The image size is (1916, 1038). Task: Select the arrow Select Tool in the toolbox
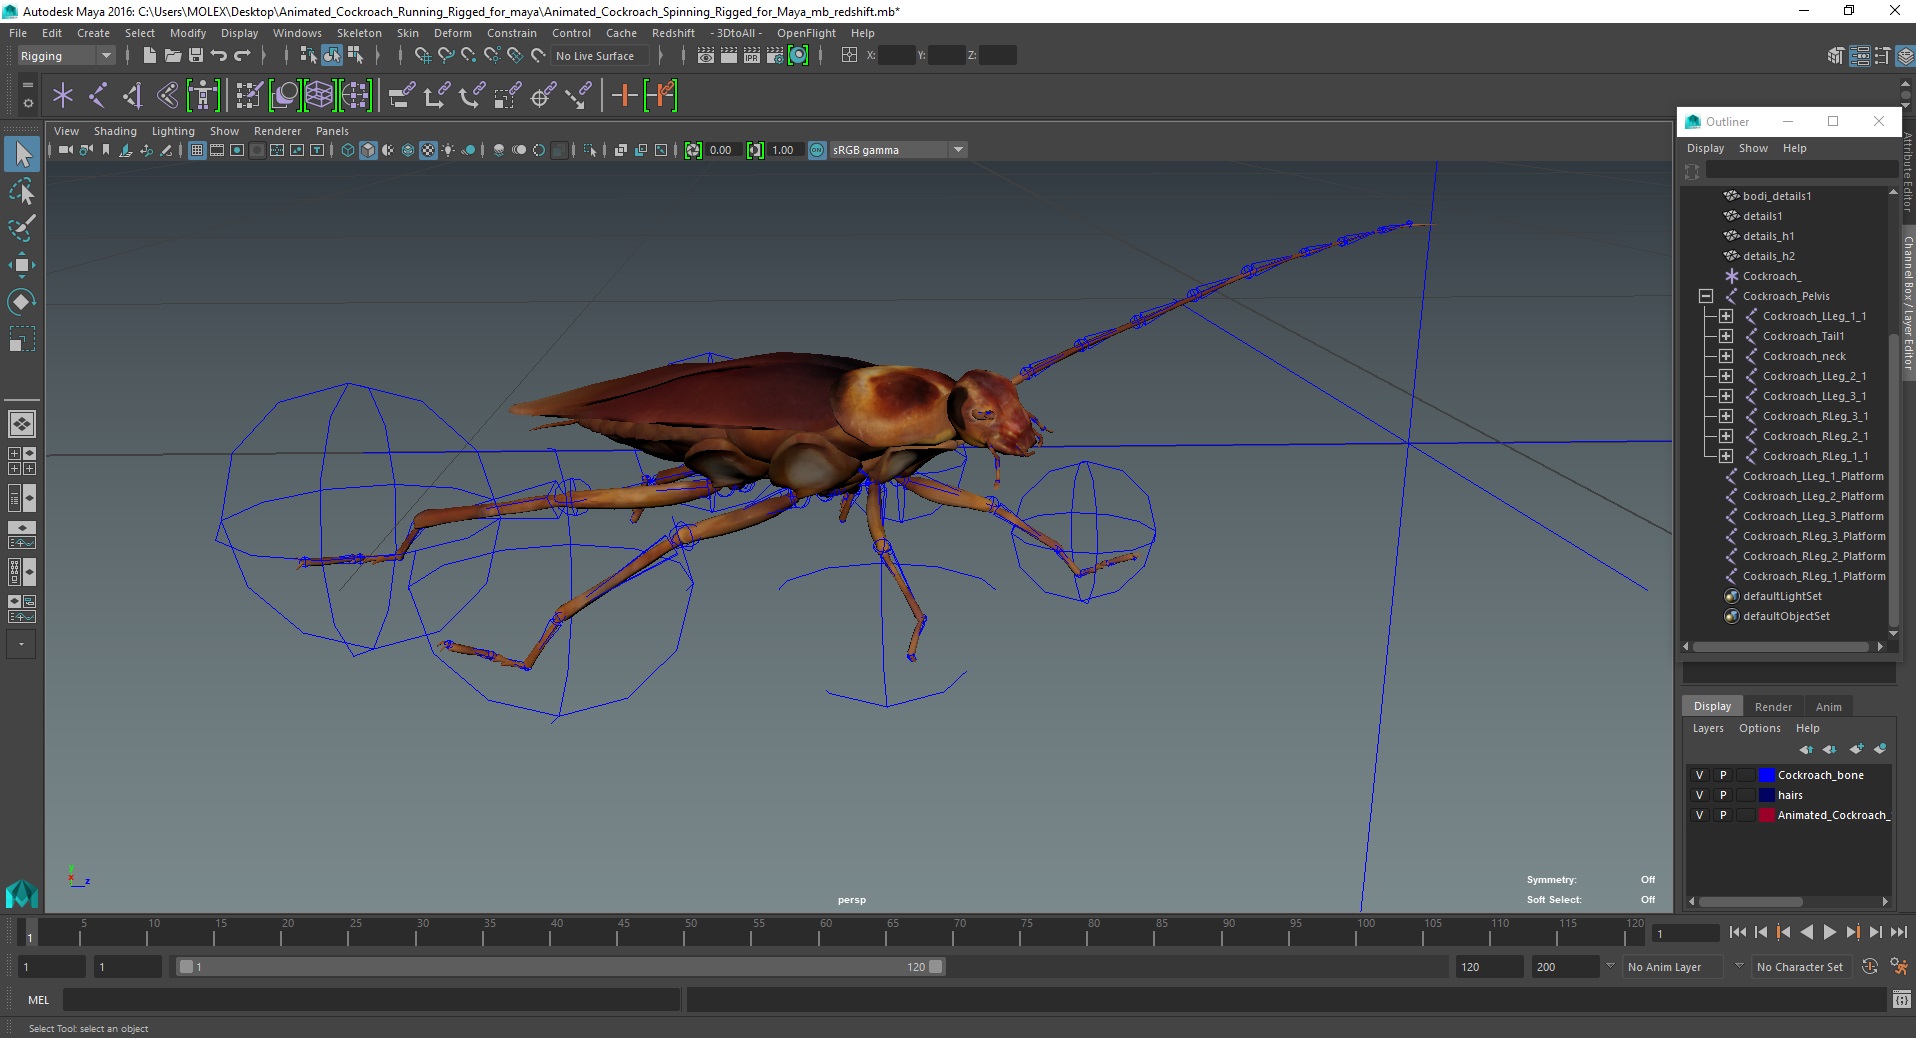pyautogui.click(x=22, y=154)
